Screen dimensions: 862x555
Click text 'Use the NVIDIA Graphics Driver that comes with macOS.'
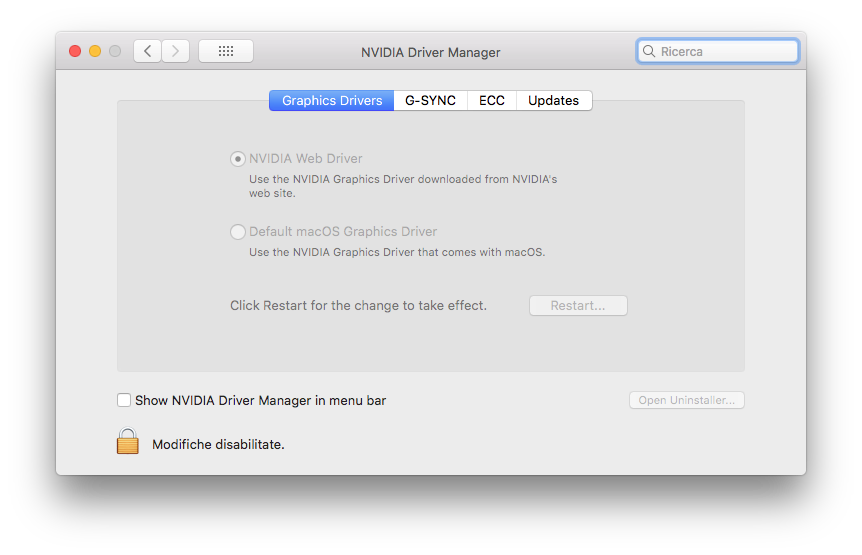tap(397, 252)
